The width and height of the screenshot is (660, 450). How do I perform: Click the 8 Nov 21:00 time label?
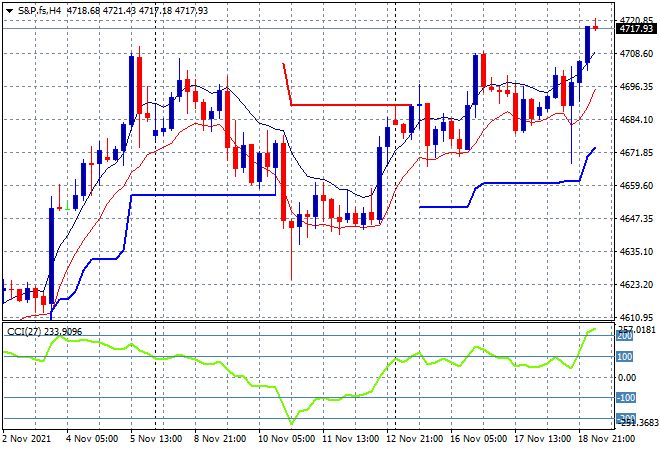click(x=220, y=439)
